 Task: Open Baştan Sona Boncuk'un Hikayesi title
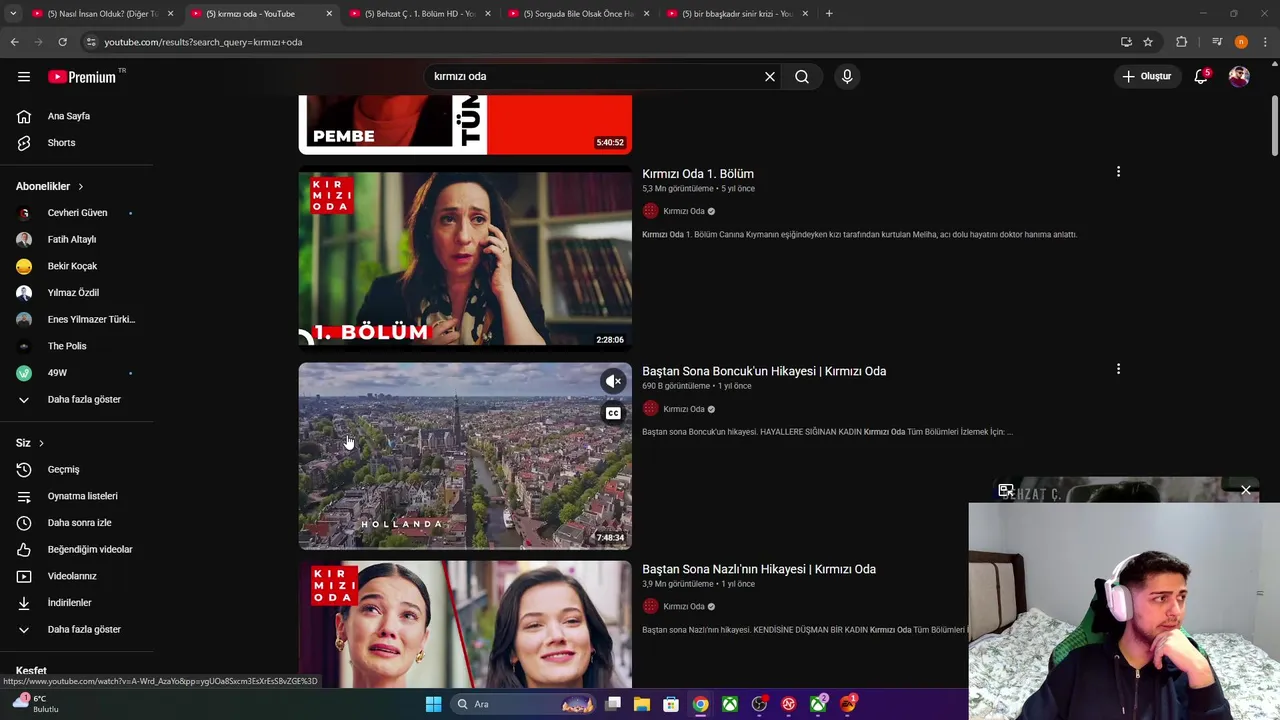764,371
